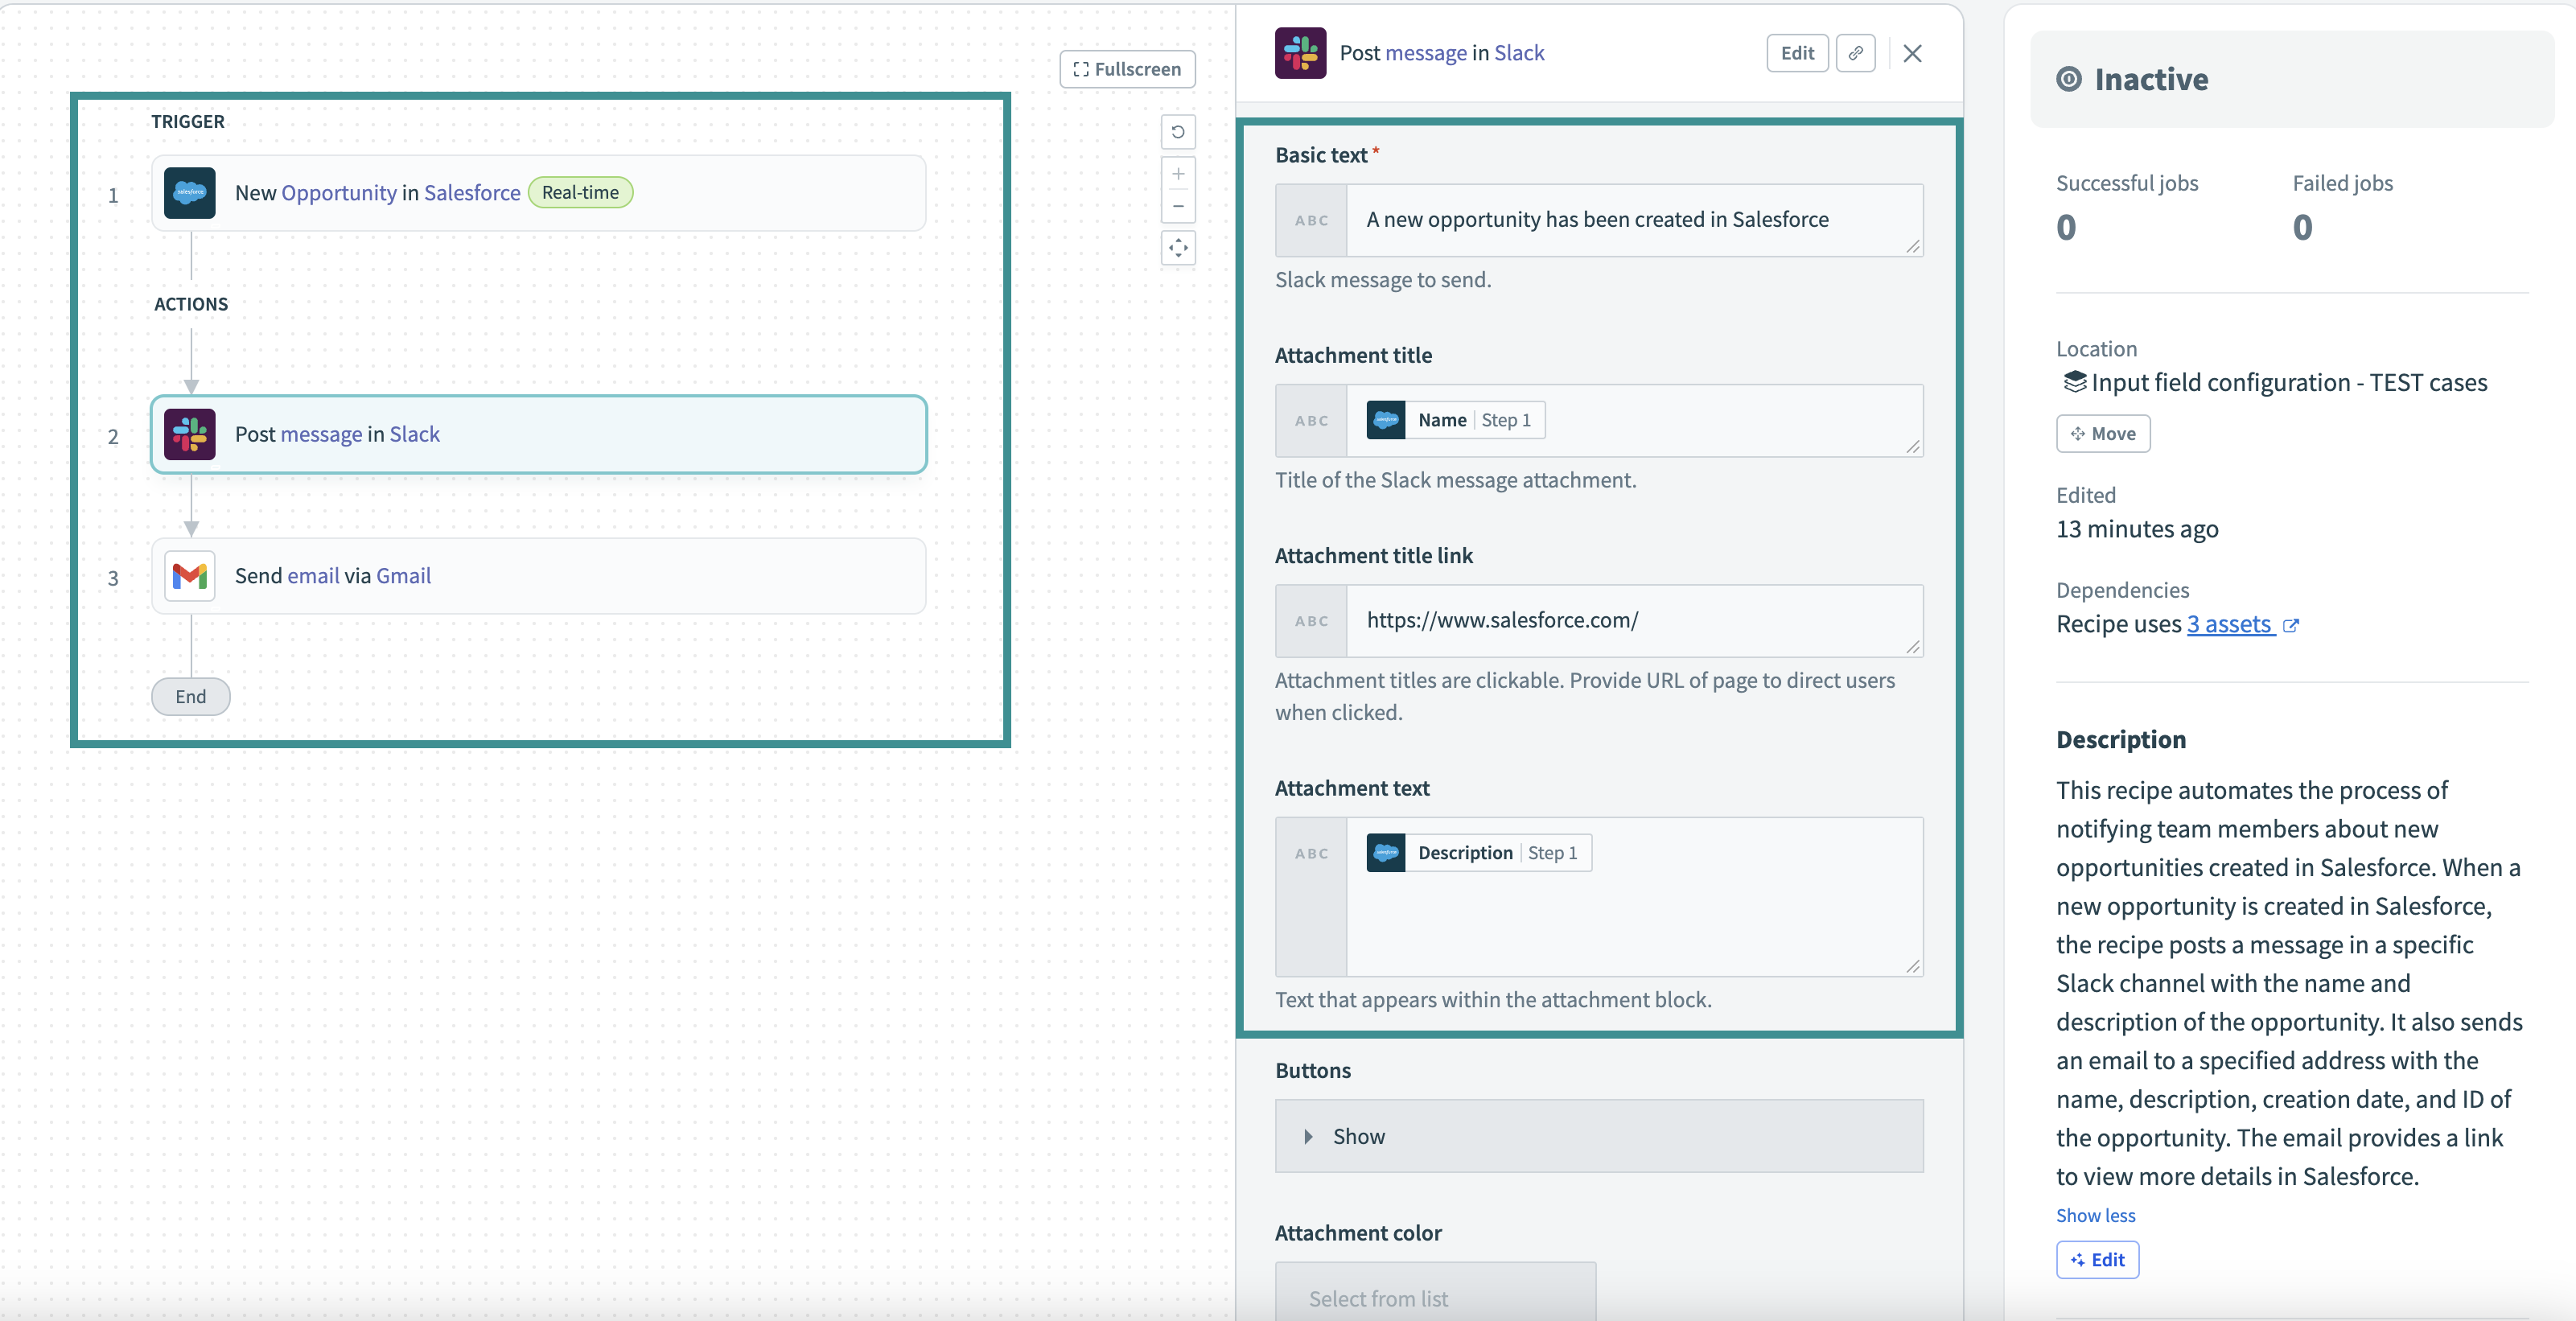Screen dimensions: 2576x1321
Task: Click the Fullscreen button
Action: point(1127,69)
